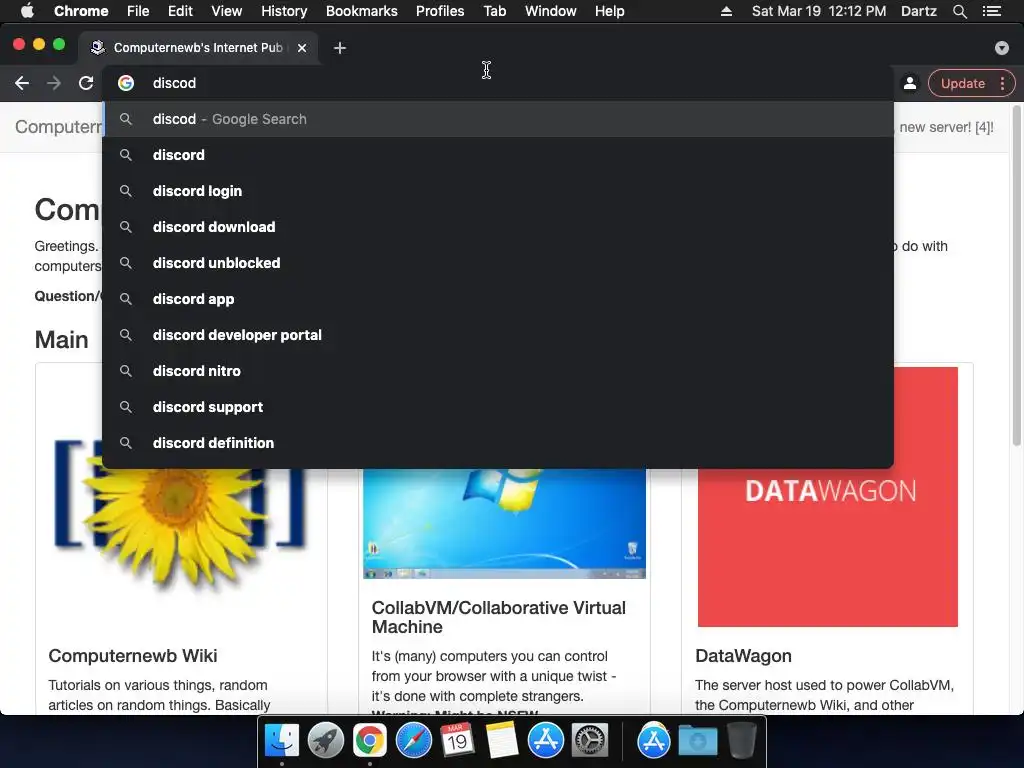Viewport: 1024px width, 768px height.
Task: Click the forward navigation arrow
Action: (54, 83)
